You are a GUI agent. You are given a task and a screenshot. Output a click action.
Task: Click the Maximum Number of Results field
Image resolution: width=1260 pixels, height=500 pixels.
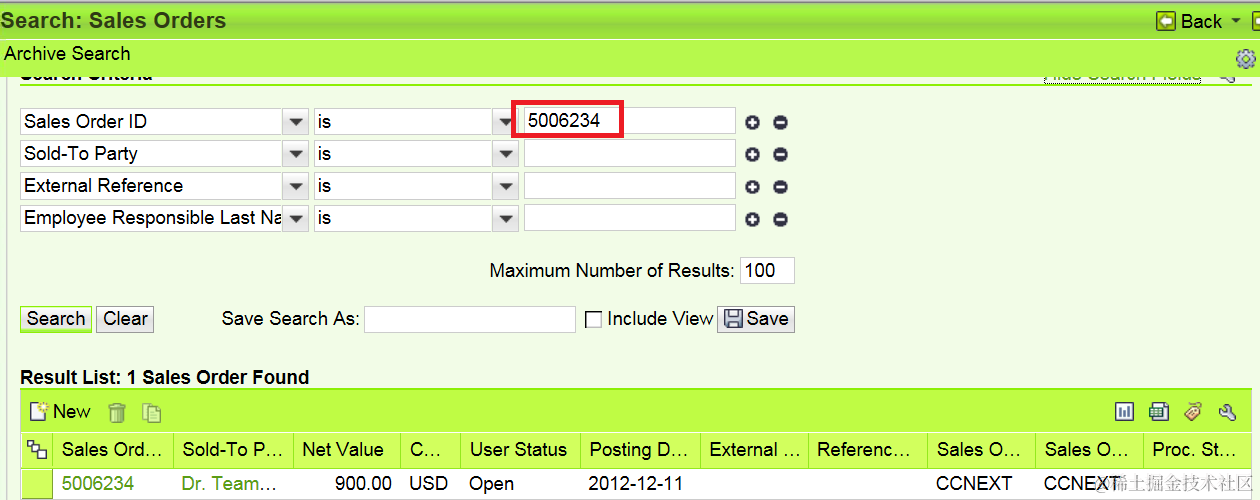pos(767,270)
